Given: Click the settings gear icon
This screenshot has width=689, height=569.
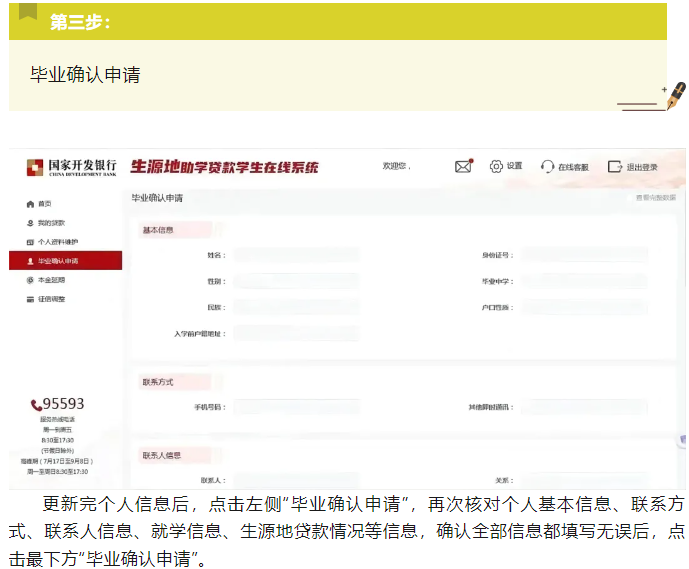Looking at the screenshot, I should pos(496,166).
